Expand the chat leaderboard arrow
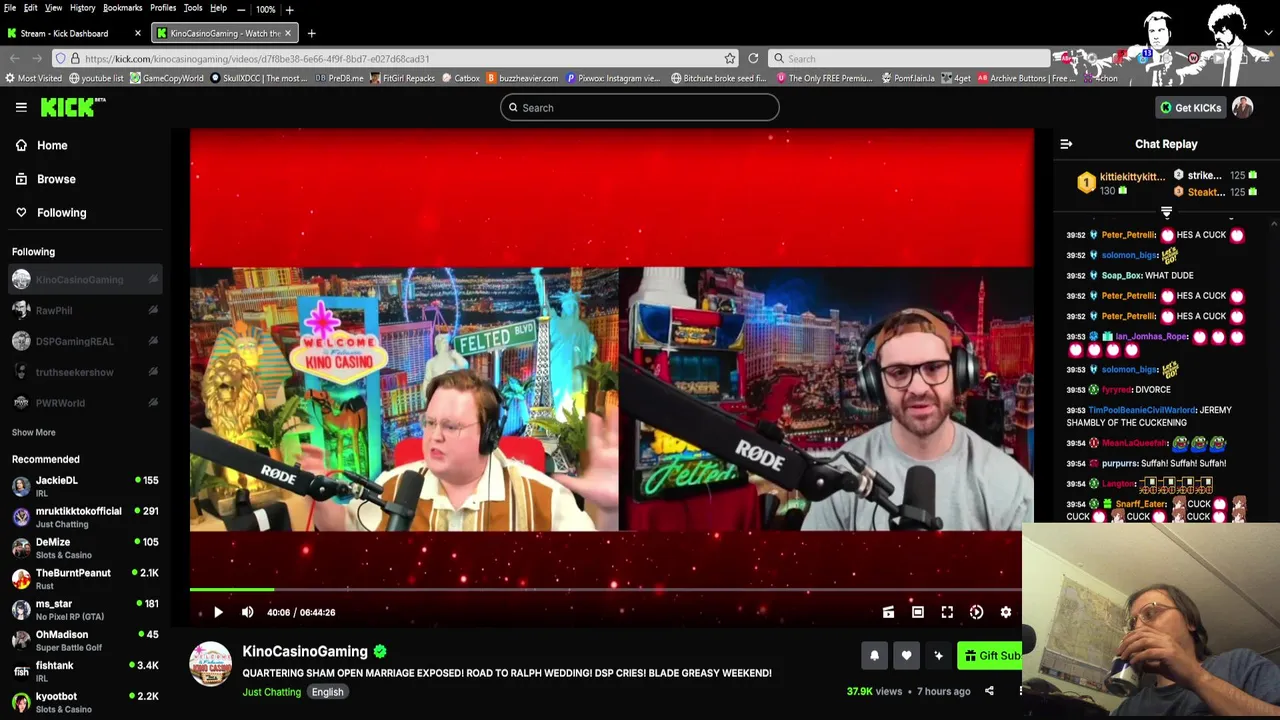1280x720 pixels. [x=1166, y=212]
